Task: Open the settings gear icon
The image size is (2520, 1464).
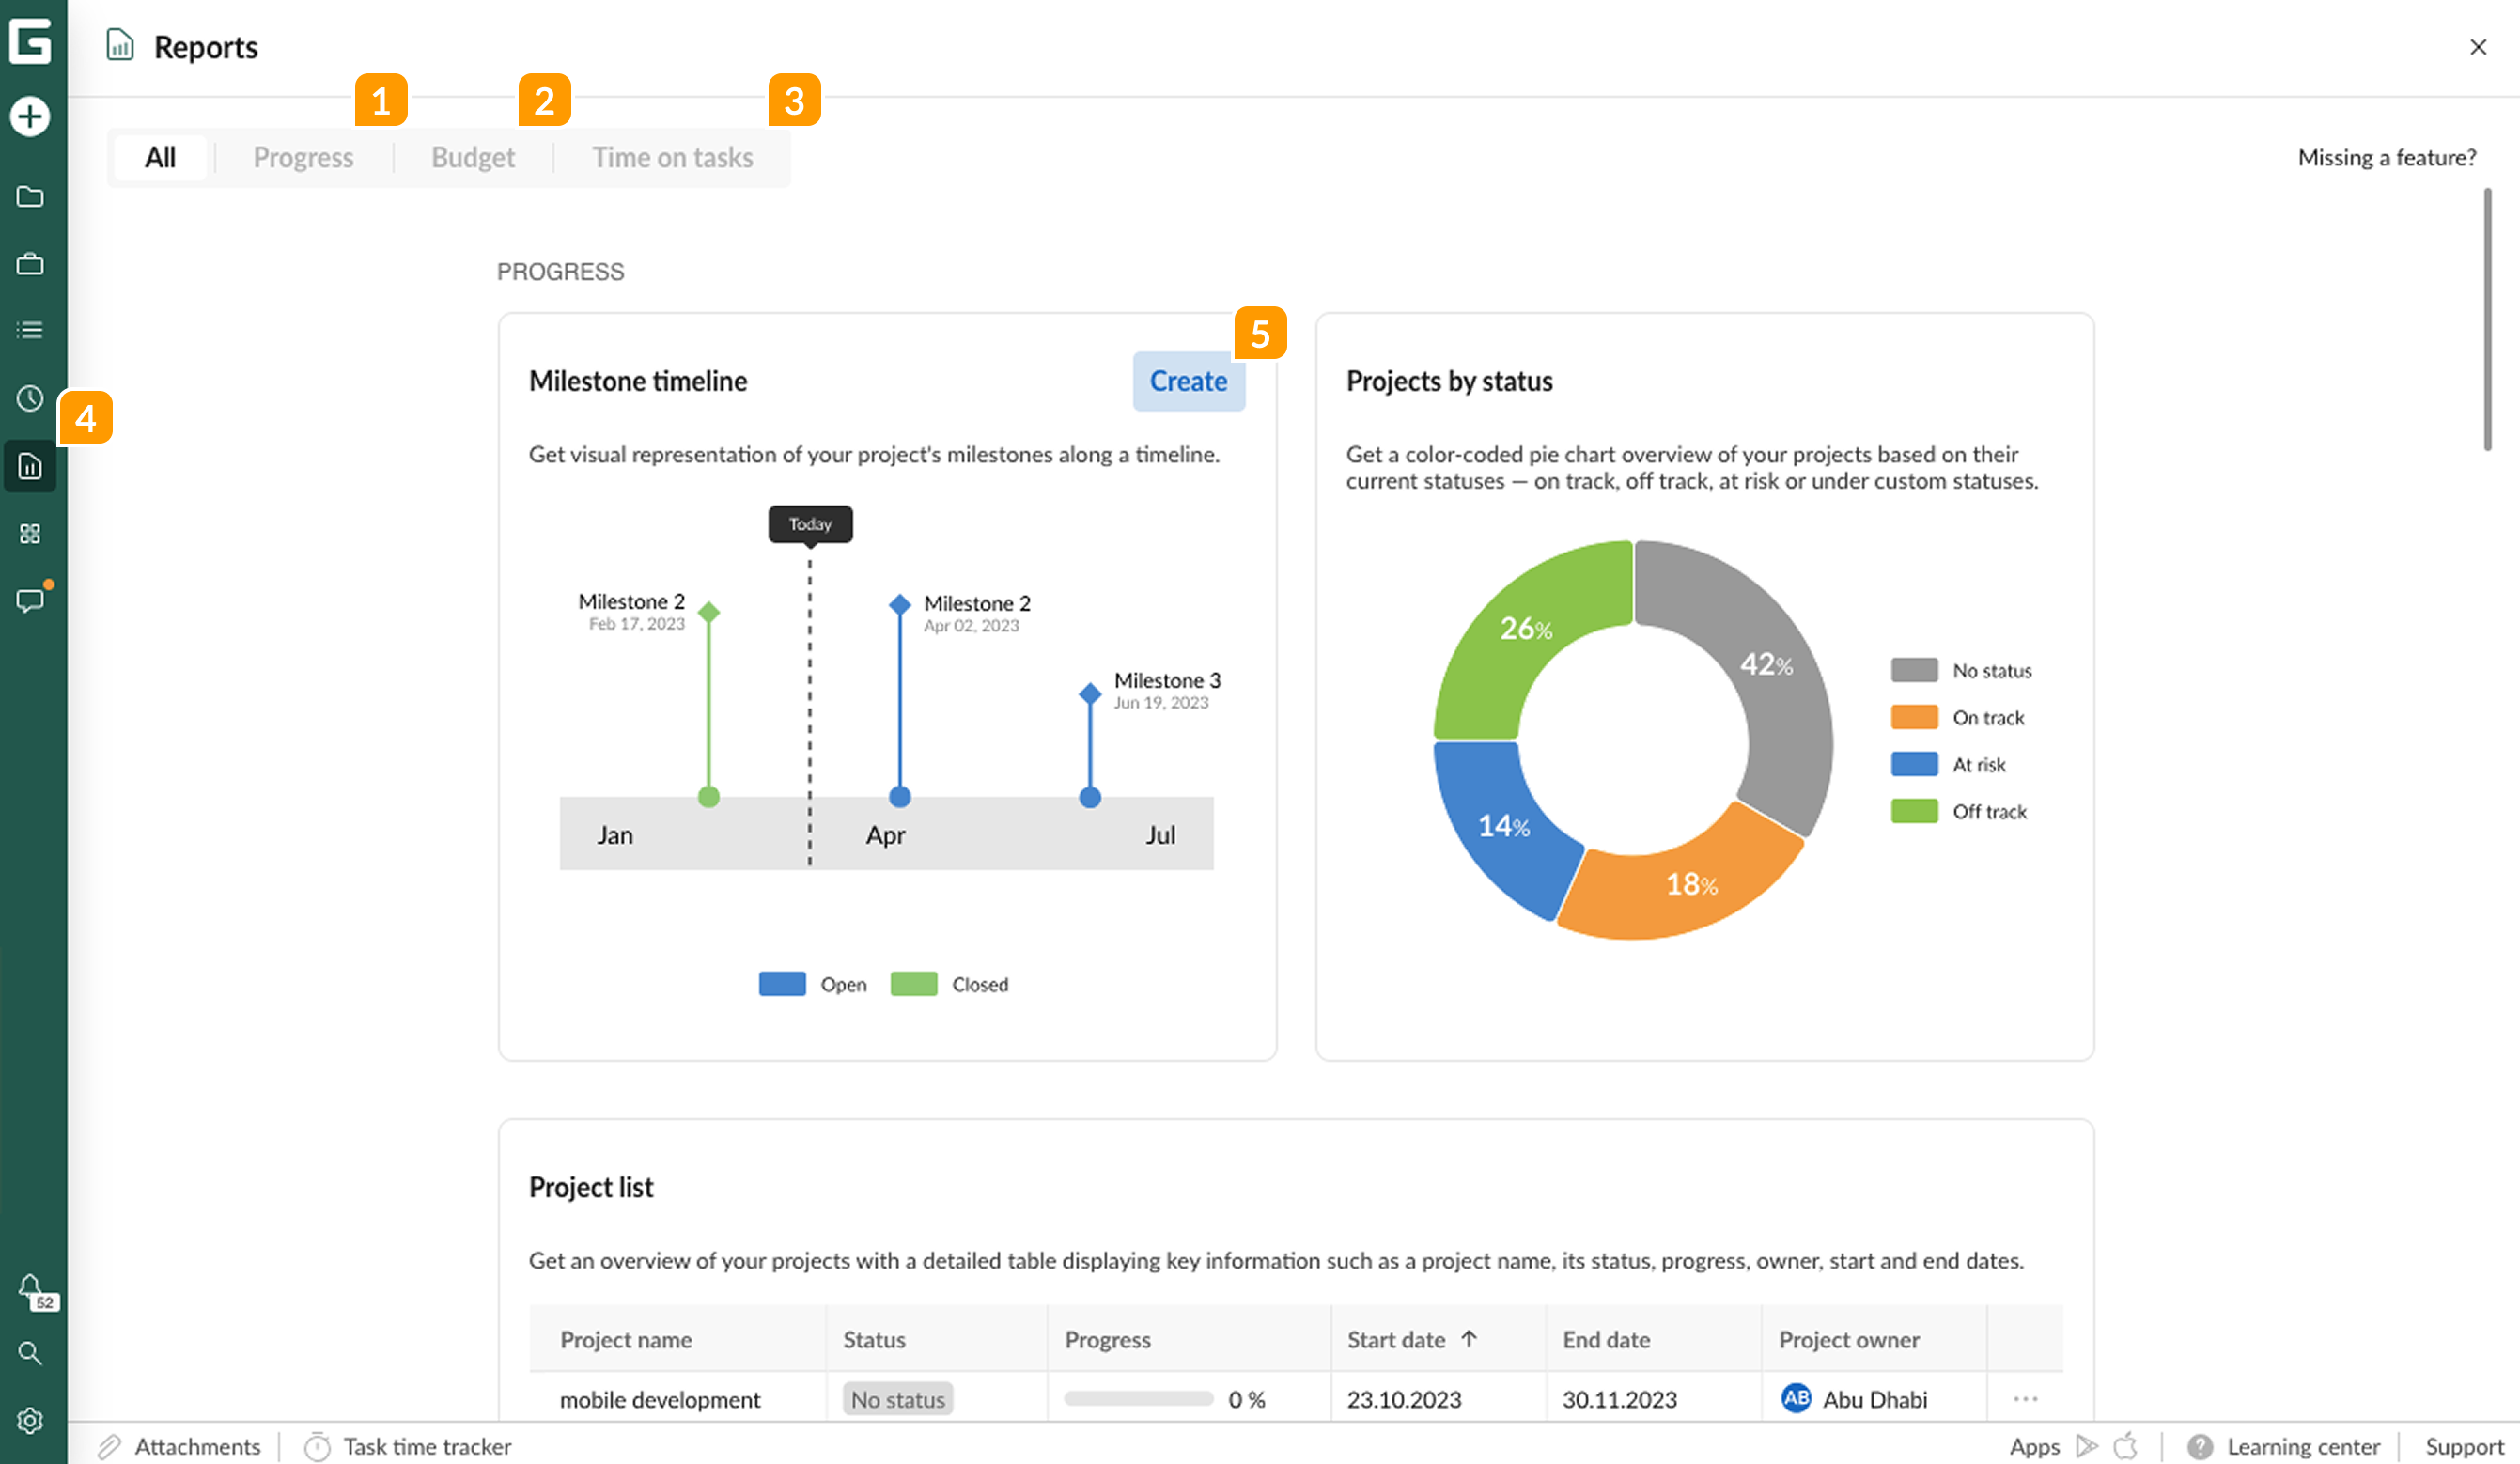Action: point(30,1420)
